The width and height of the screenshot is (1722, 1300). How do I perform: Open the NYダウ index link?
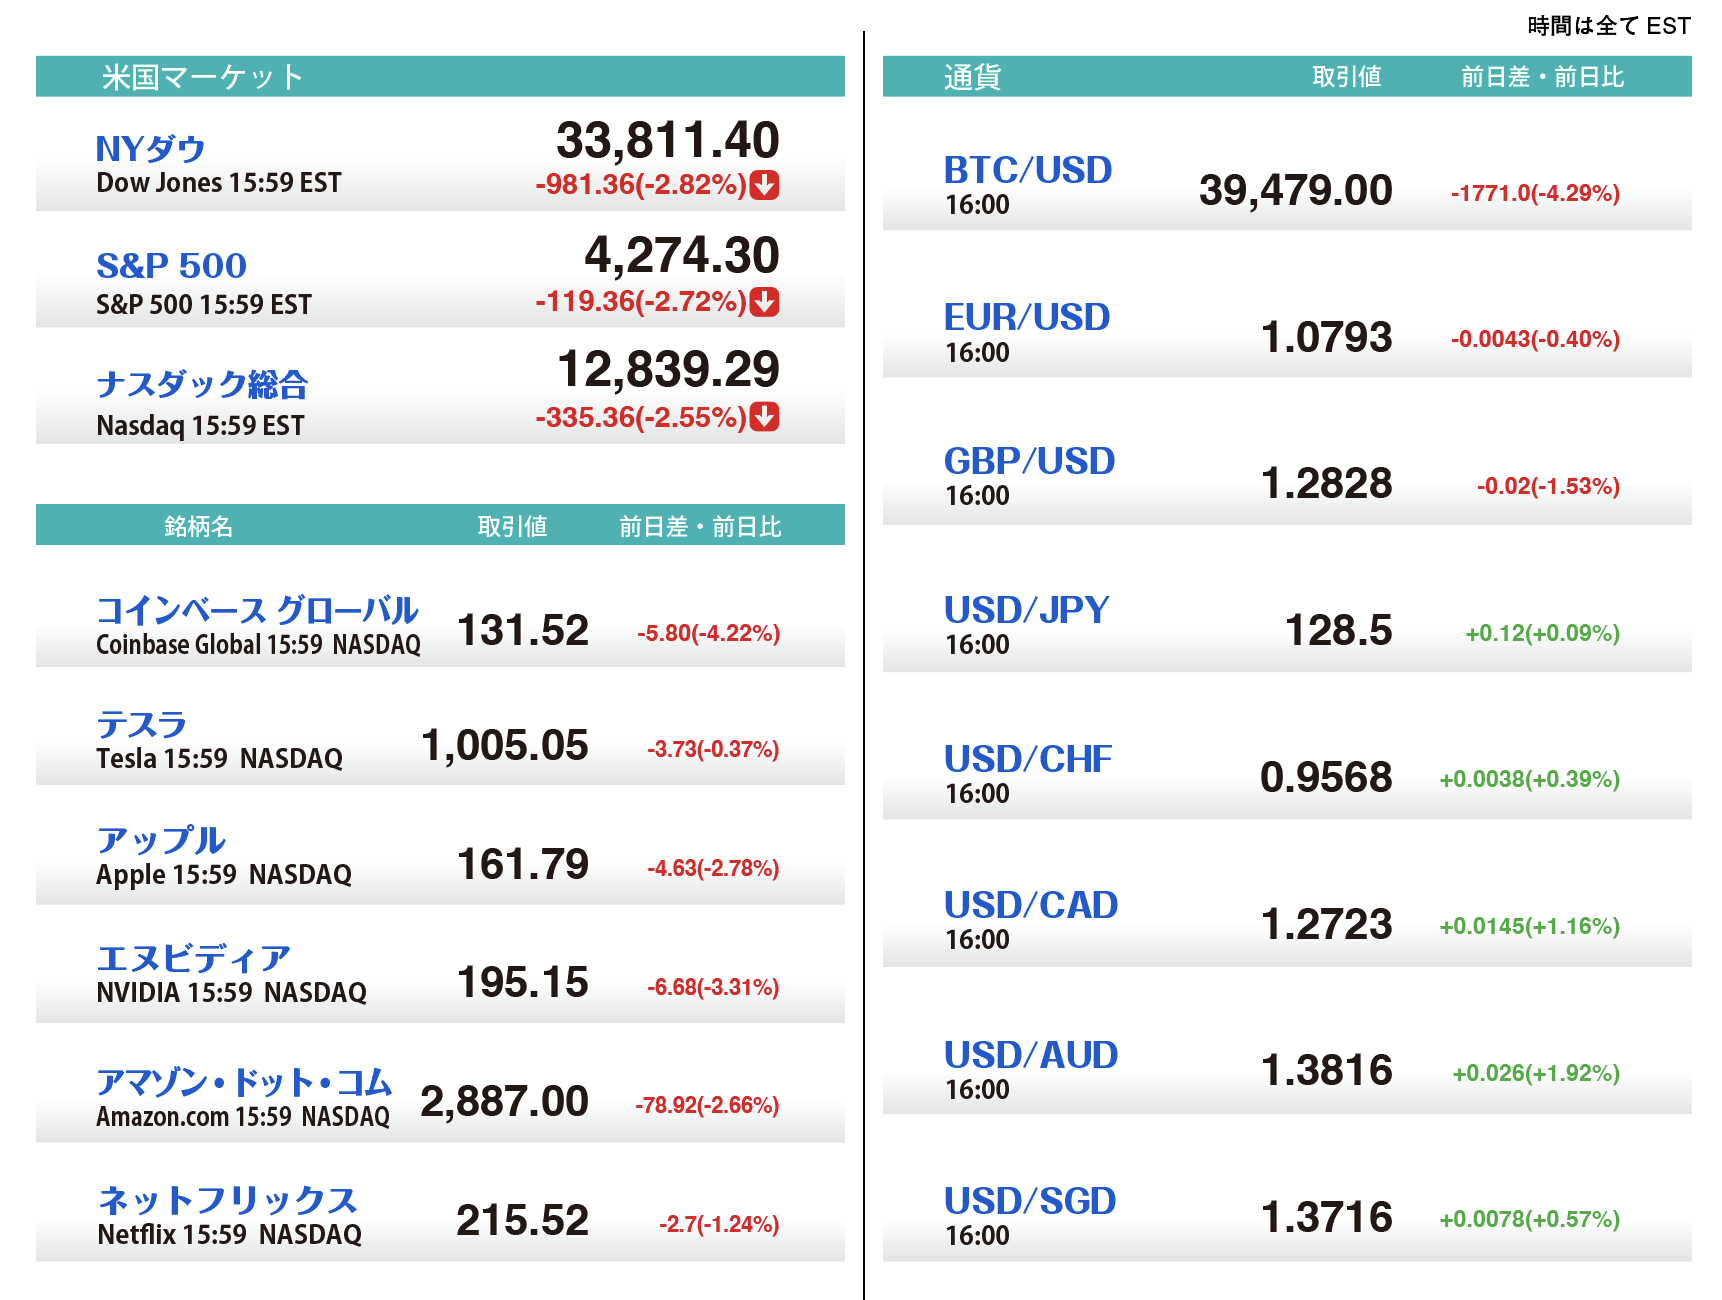click(150, 148)
